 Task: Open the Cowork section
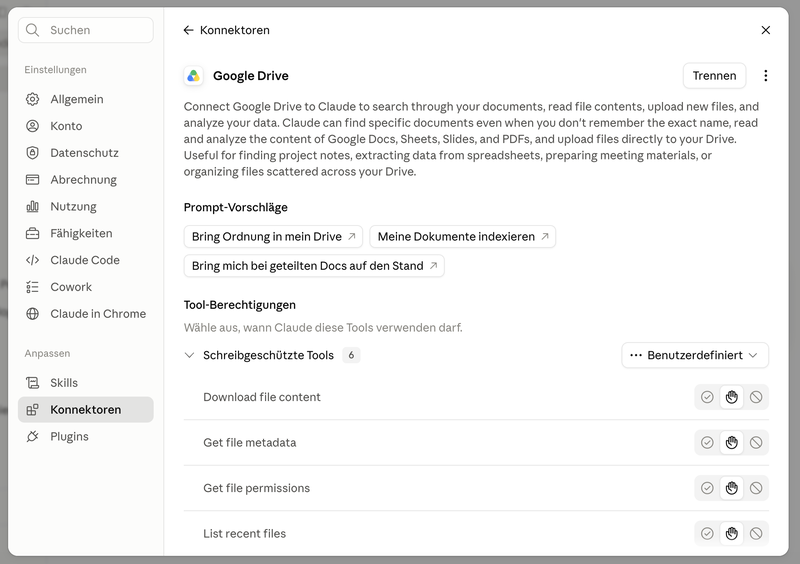[x=86, y=287]
